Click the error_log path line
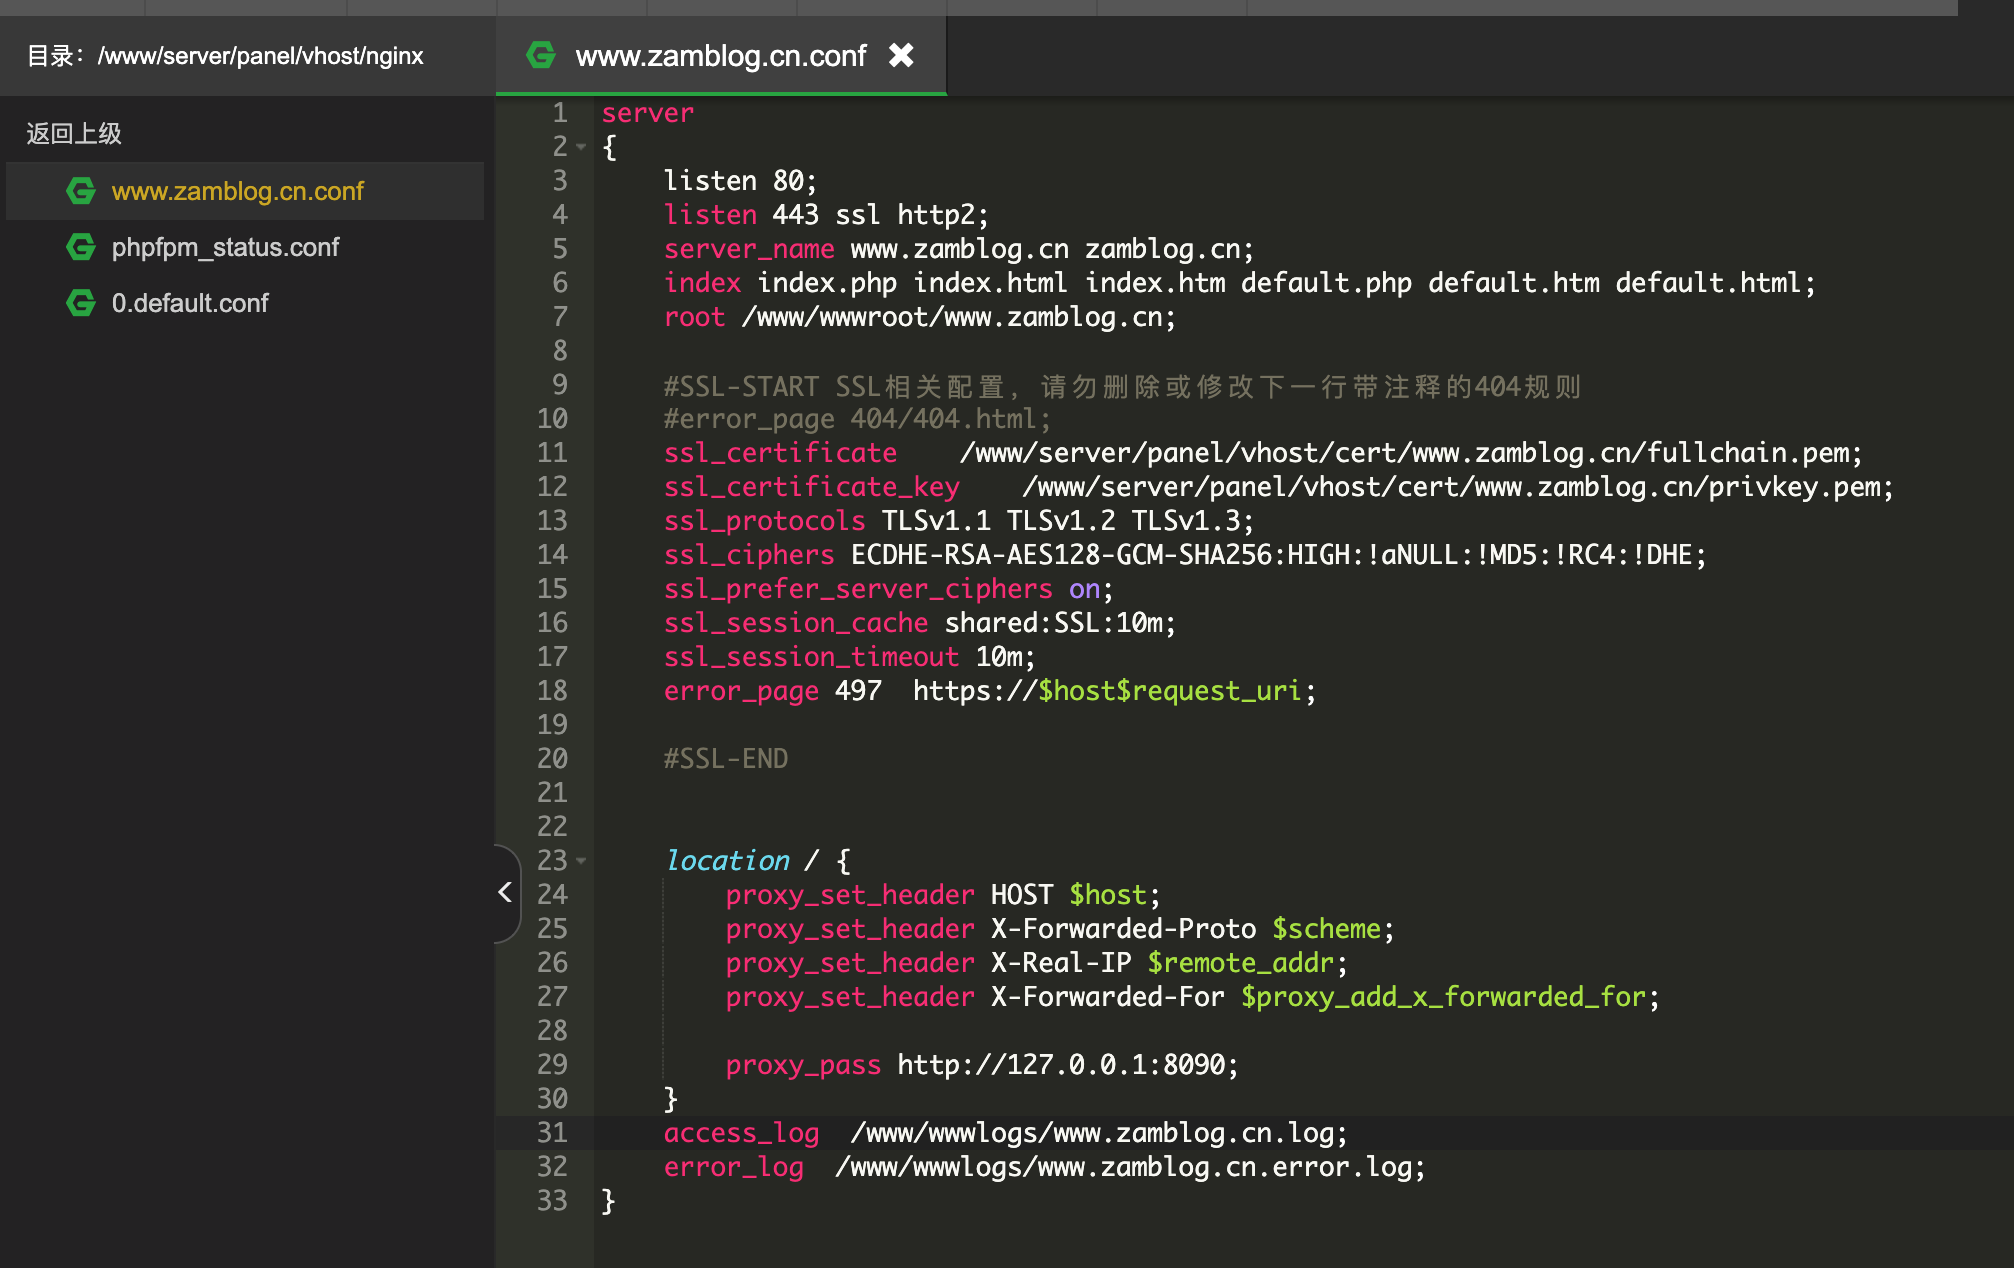Image resolution: width=2014 pixels, height=1268 pixels. tap(1045, 1167)
